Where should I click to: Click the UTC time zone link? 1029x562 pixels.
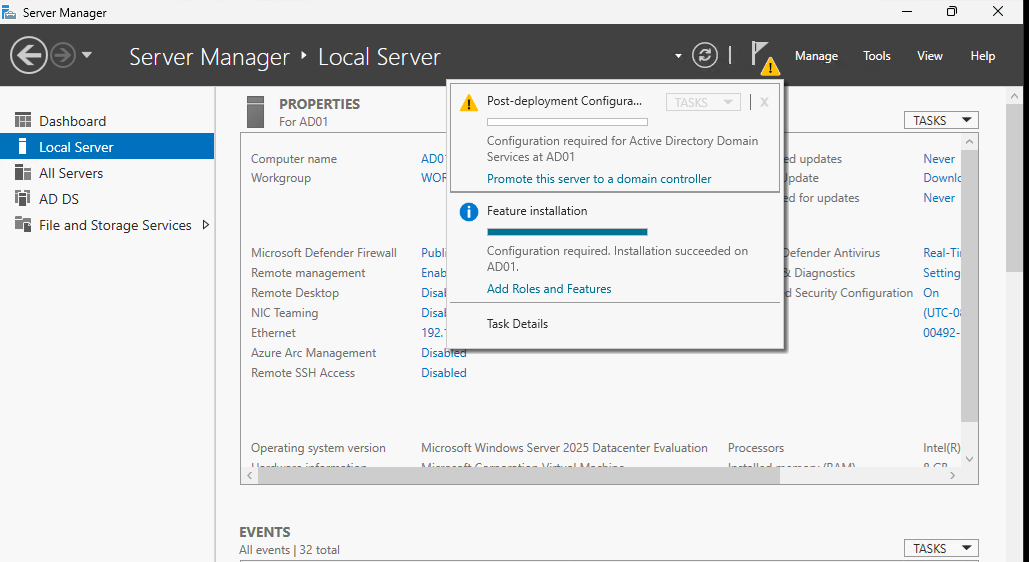(x=942, y=313)
